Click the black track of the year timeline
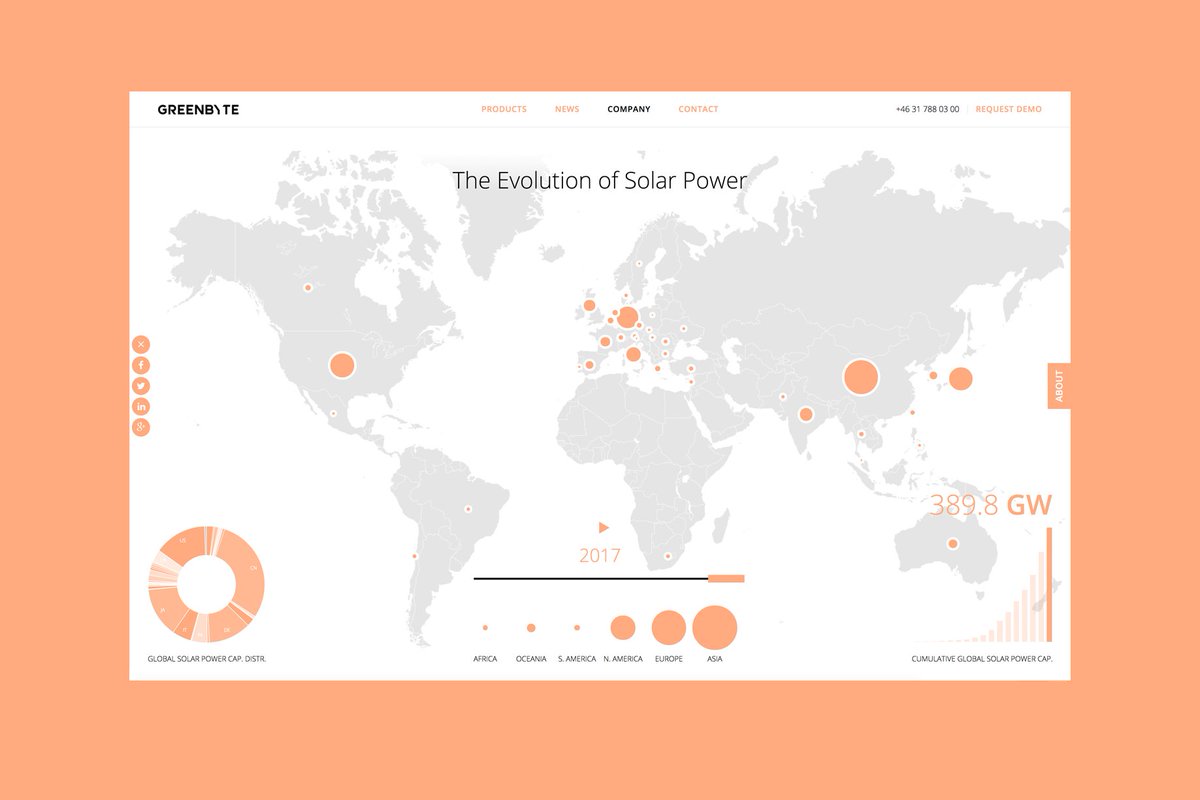 (x=591, y=578)
